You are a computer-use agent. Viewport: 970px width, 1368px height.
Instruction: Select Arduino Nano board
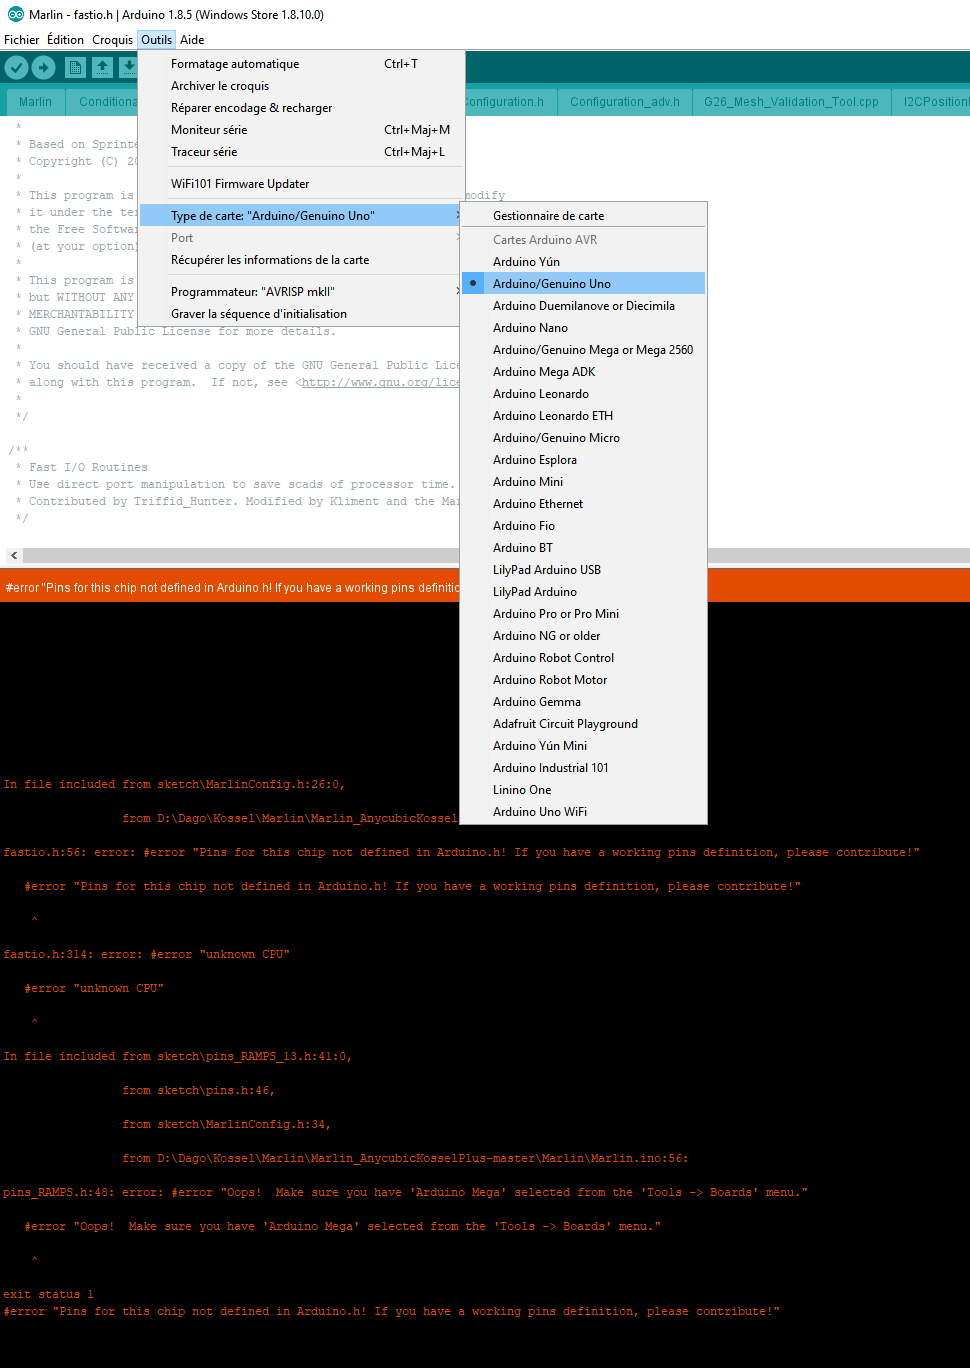coord(583,328)
